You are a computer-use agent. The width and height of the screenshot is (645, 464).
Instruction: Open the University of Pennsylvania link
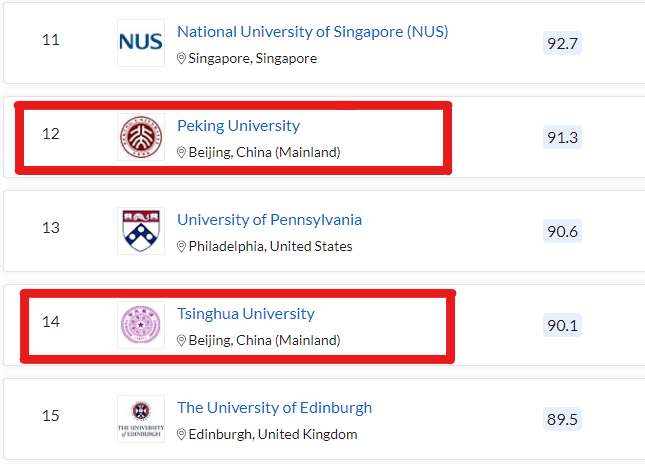click(x=269, y=220)
